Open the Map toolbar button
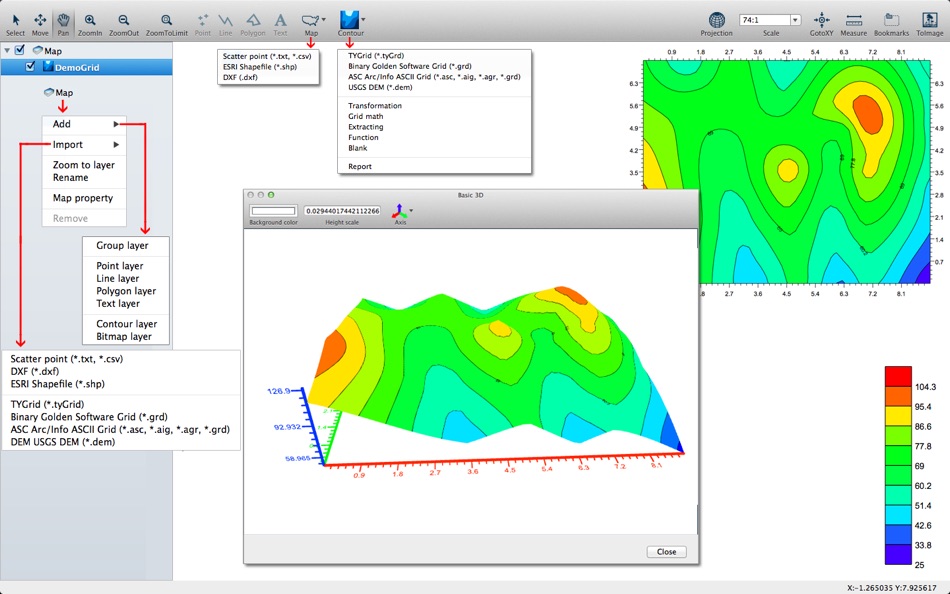The width and height of the screenshot is (950, 594). pos(310,24)
